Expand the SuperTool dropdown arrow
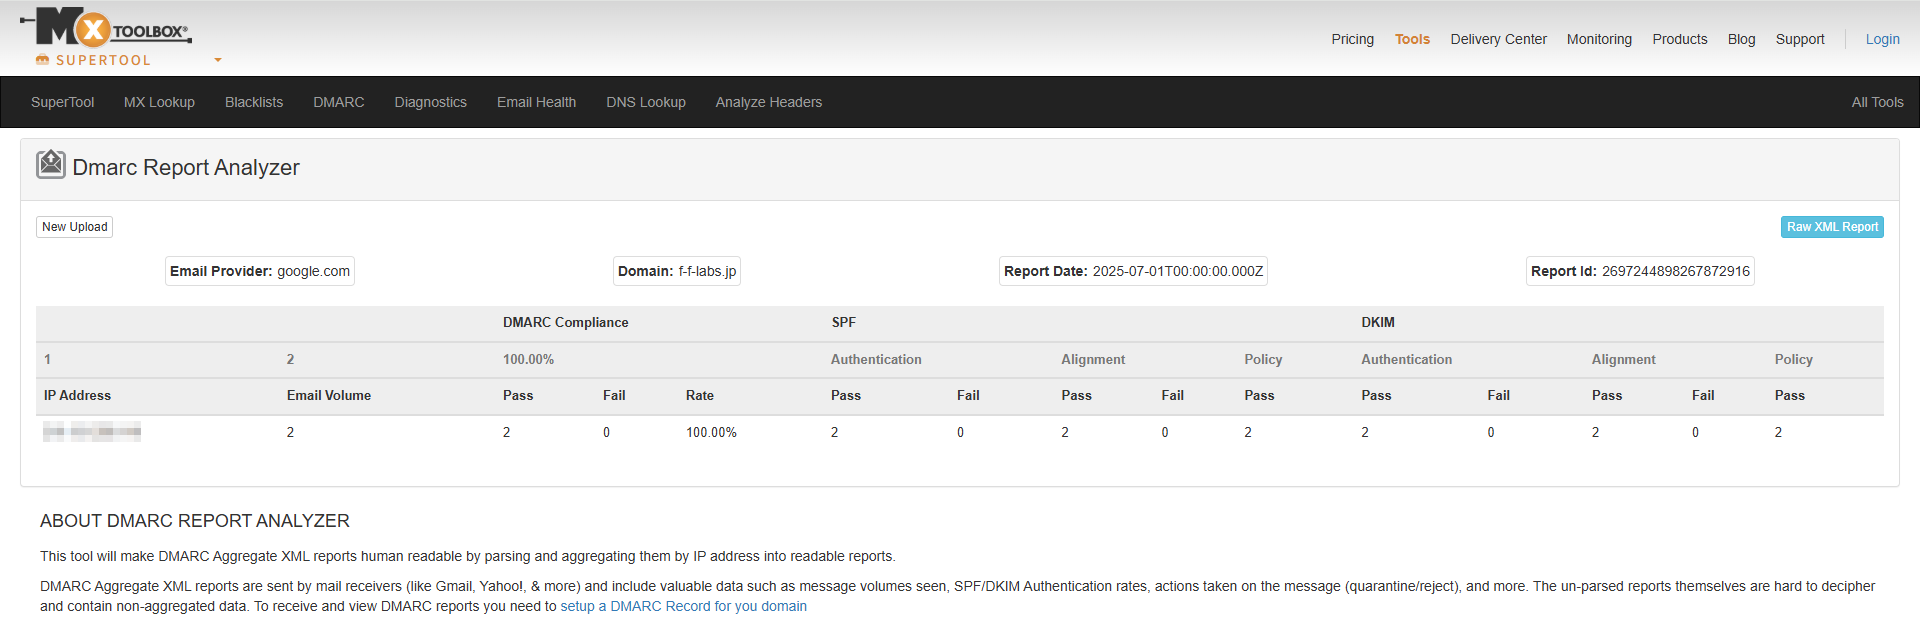The height and width of the screenshot is (627, 1920). click(218, 60)
